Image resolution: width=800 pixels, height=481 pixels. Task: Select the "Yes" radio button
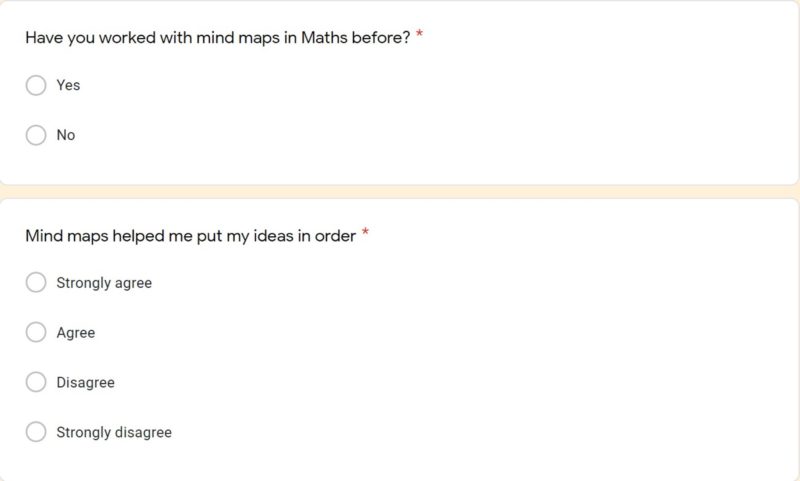pos(36,85)
